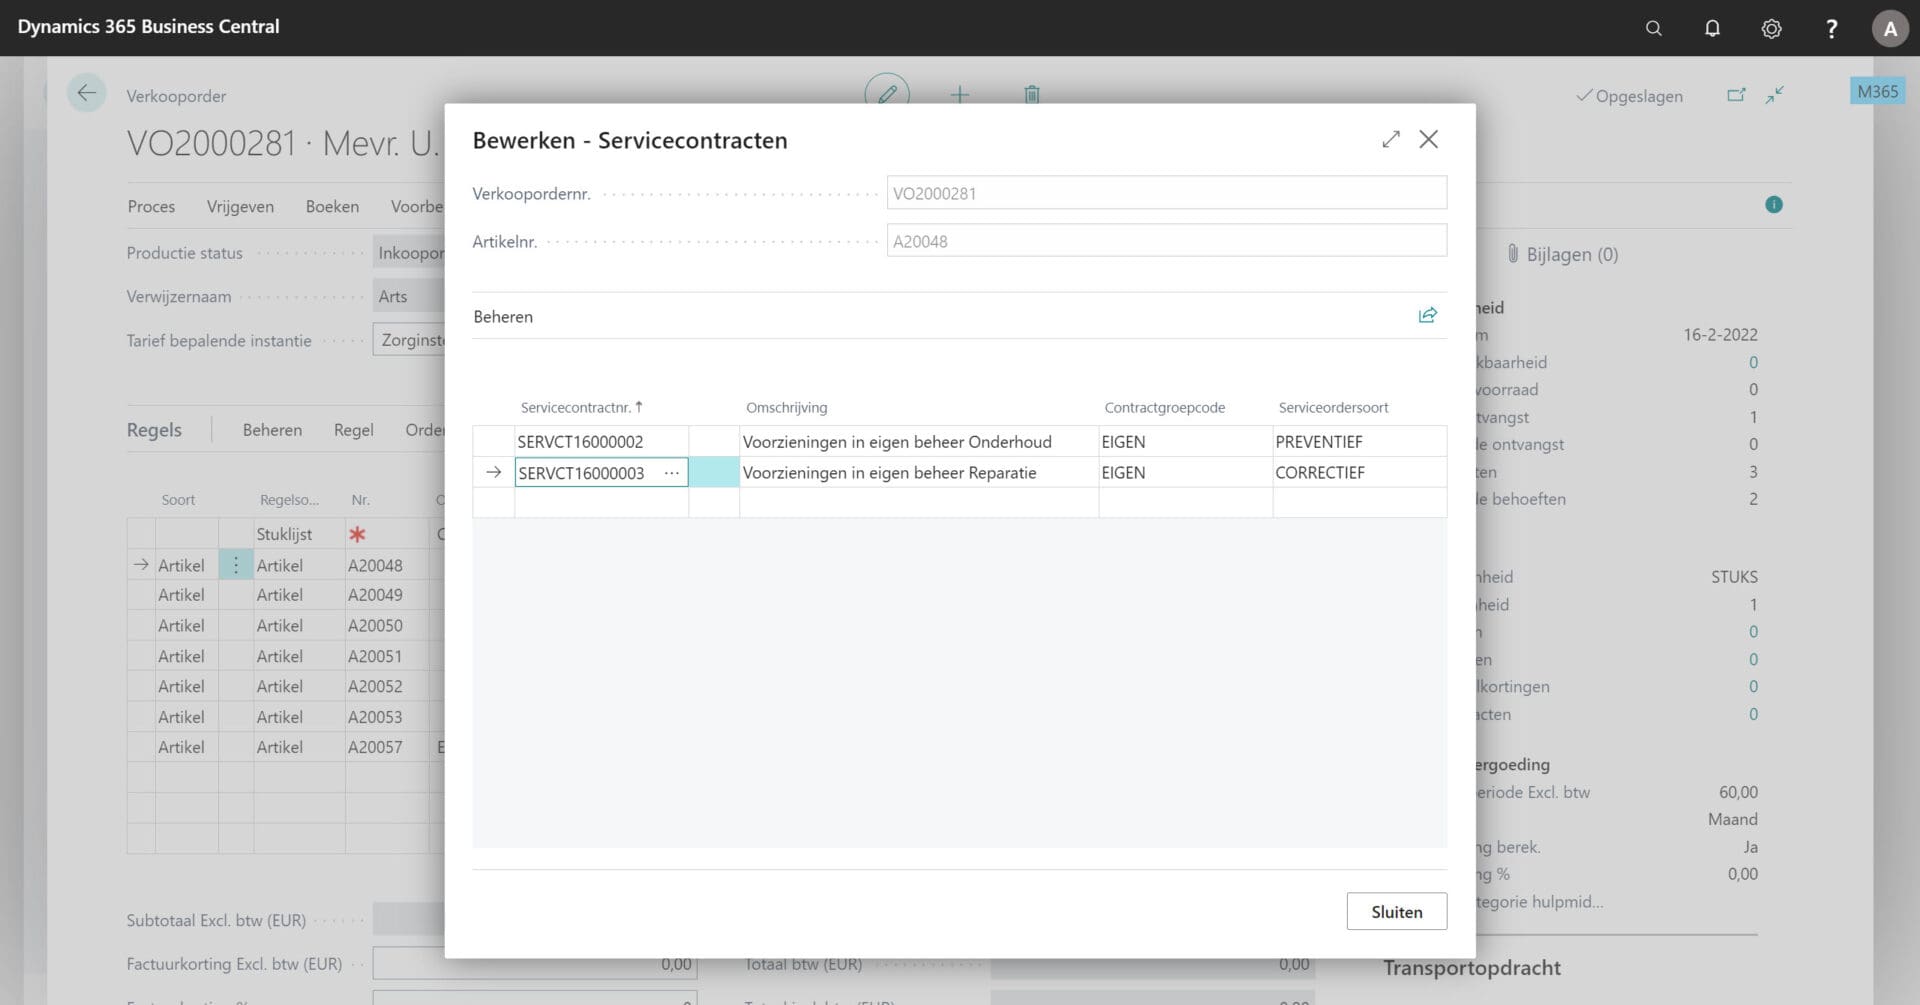1920x1005 pixels.
Task: Open the settings gear menu
Action: pyautogui.click(x=1771, y=28)
